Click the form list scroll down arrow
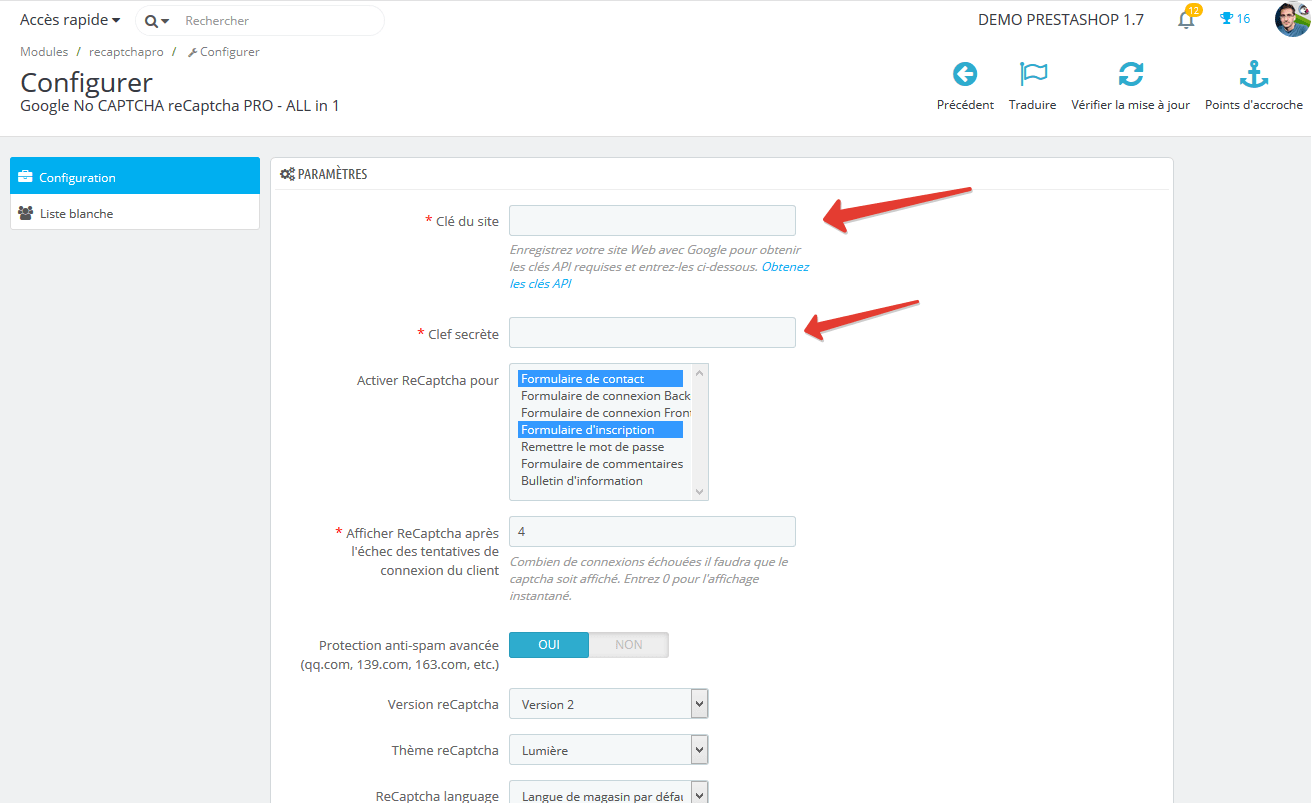The width and height of the screenshot is (1312, 803). tap(700, 491)
